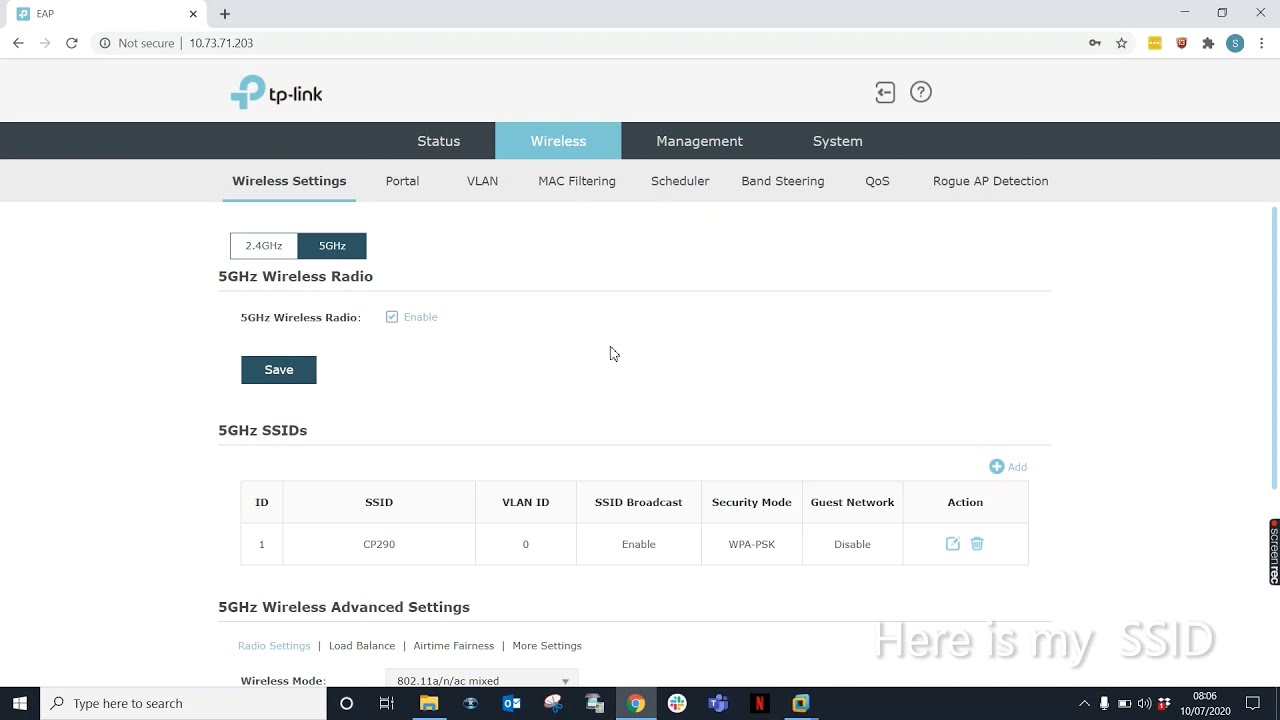Open the System main tab

pyautogui.click(x=837, y=141)
